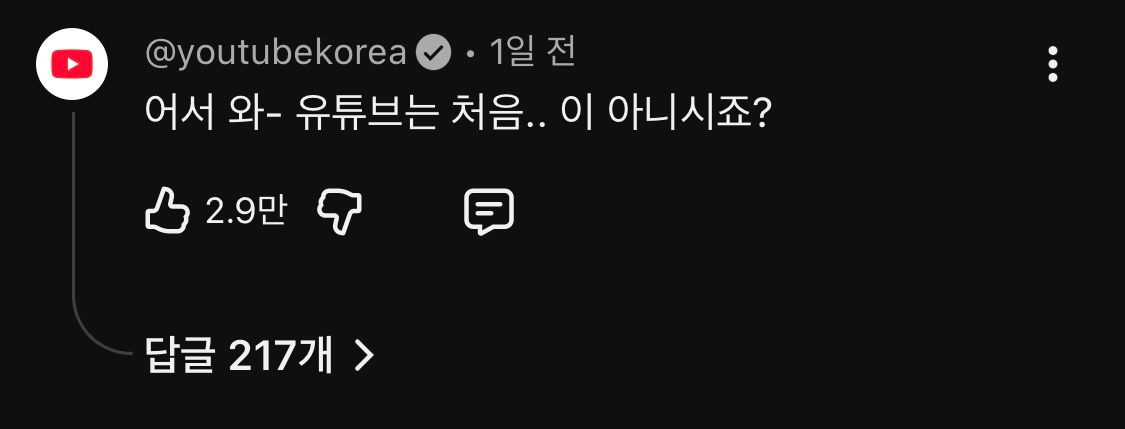Screen dimensions: 1125x429
Task: Open the comment permalink via 1일 전
Action: click(532, 53)
